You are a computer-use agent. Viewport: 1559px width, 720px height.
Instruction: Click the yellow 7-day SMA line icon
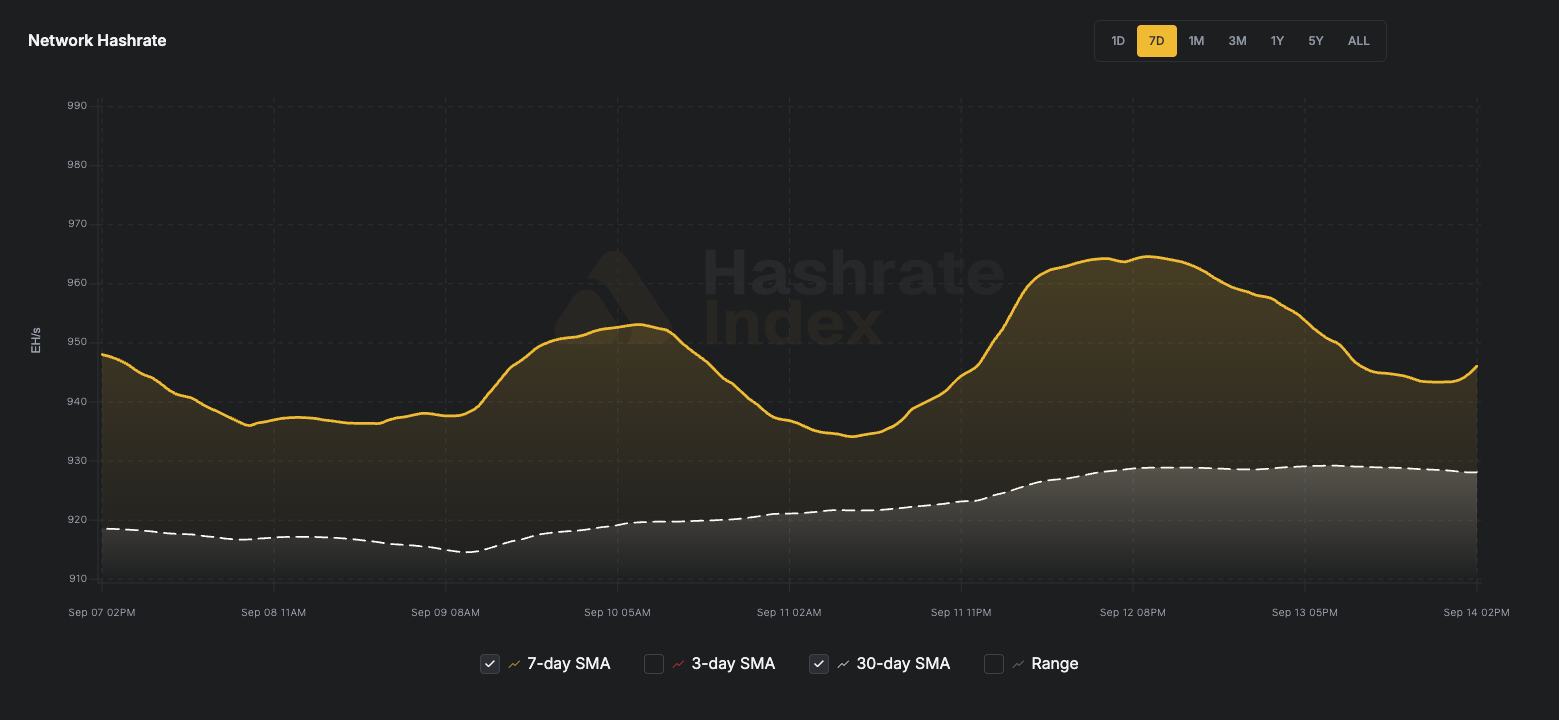pos(514,664)
